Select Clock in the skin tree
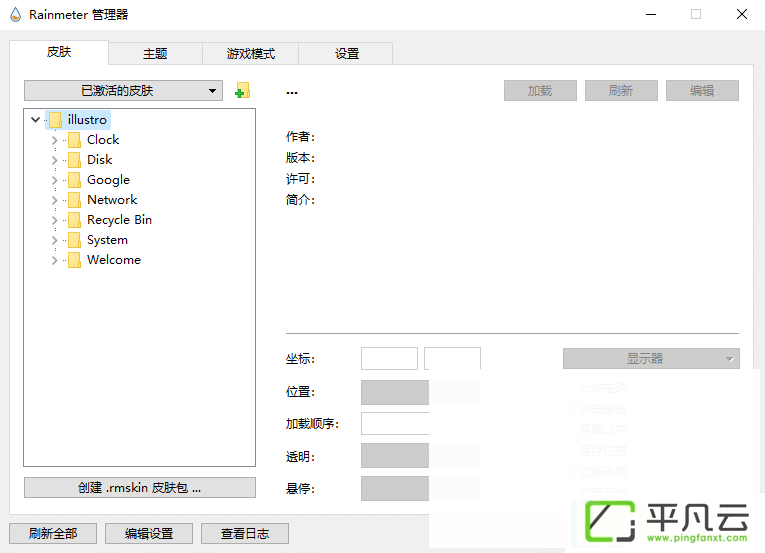 pyautogui.click(x=103, y=140)
